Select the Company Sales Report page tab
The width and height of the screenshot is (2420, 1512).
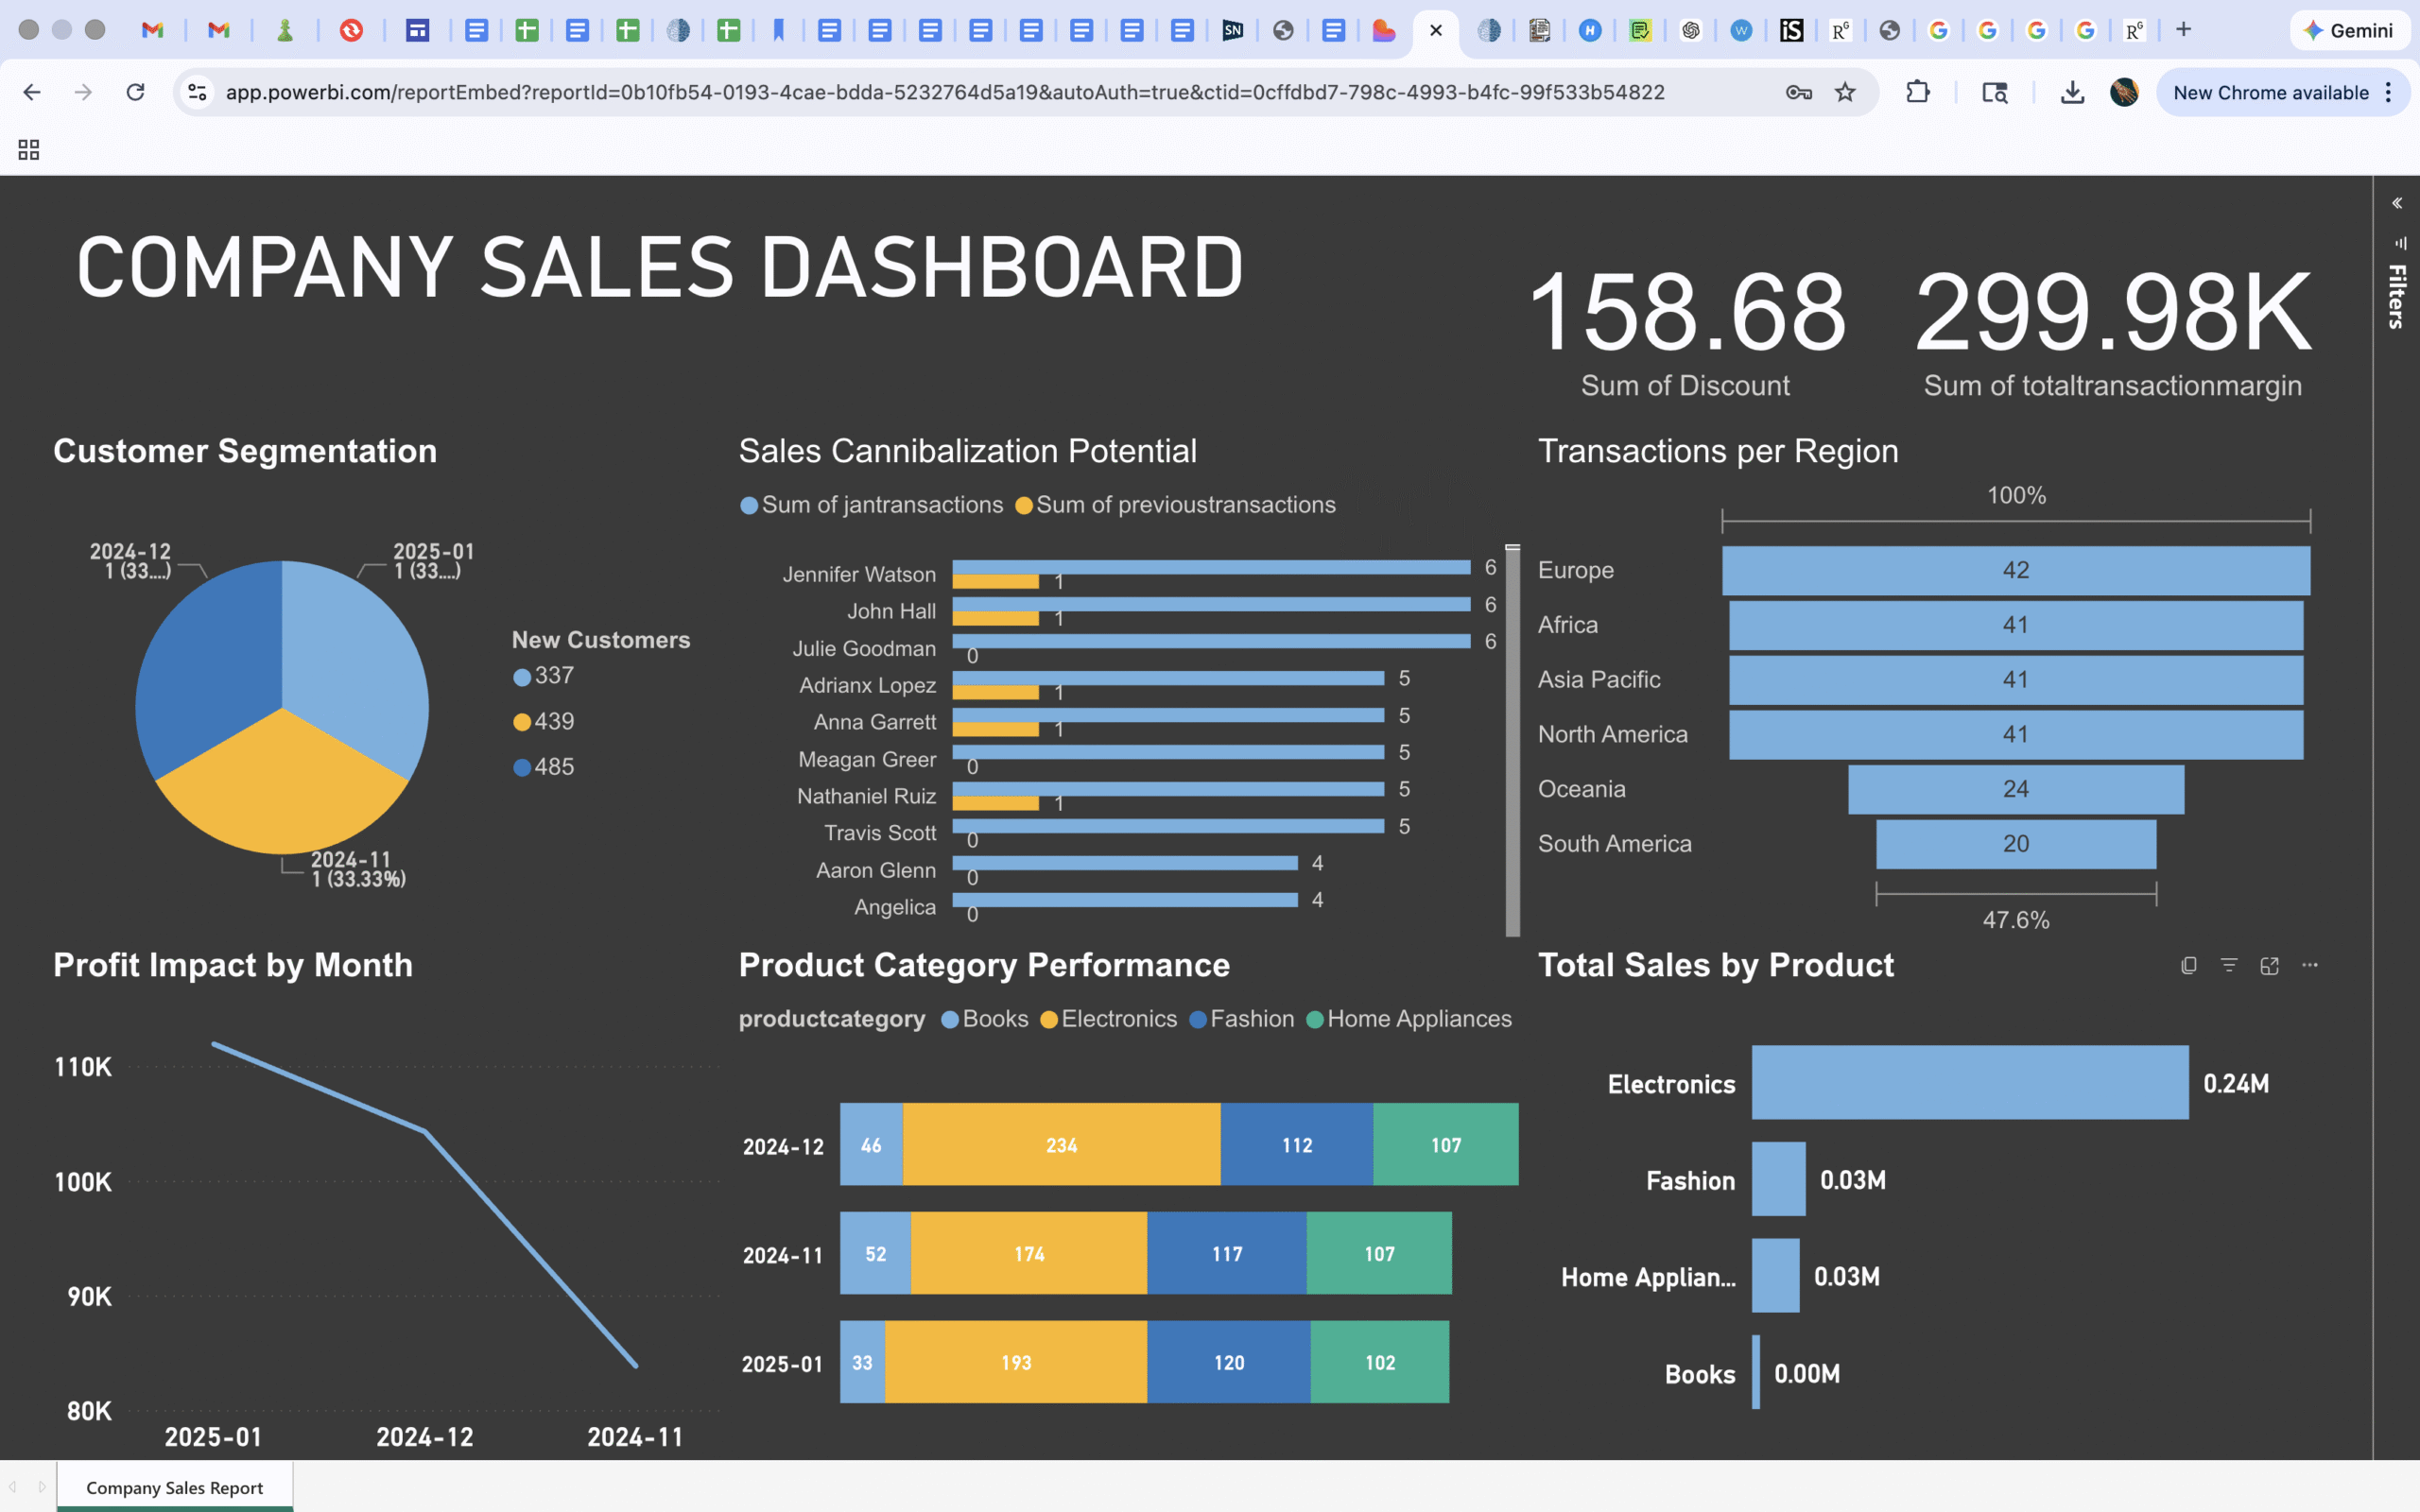[175, 1487]
